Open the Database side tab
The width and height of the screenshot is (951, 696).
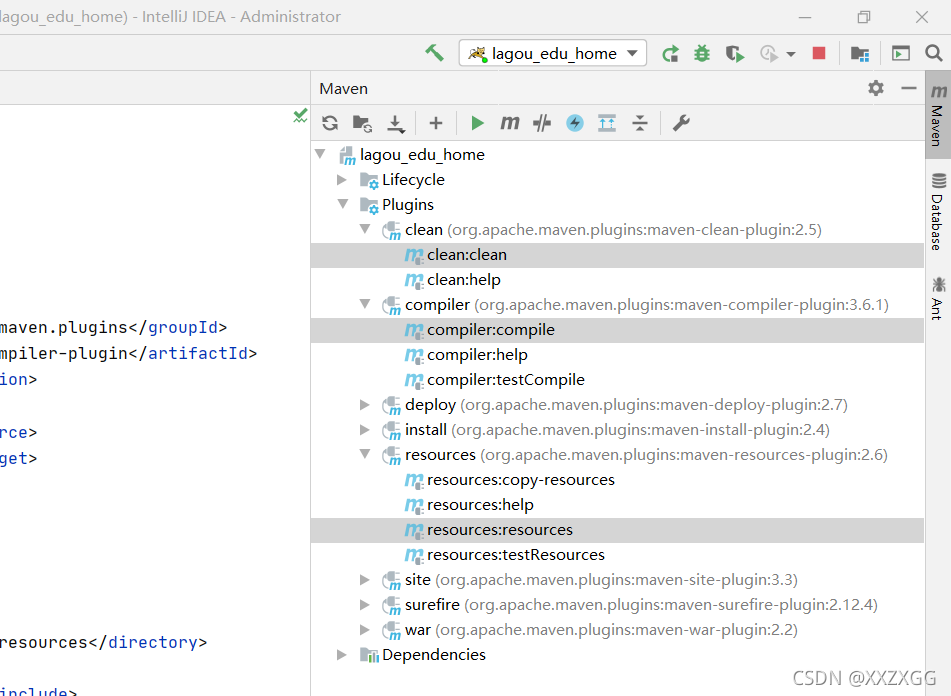[938, 212]
